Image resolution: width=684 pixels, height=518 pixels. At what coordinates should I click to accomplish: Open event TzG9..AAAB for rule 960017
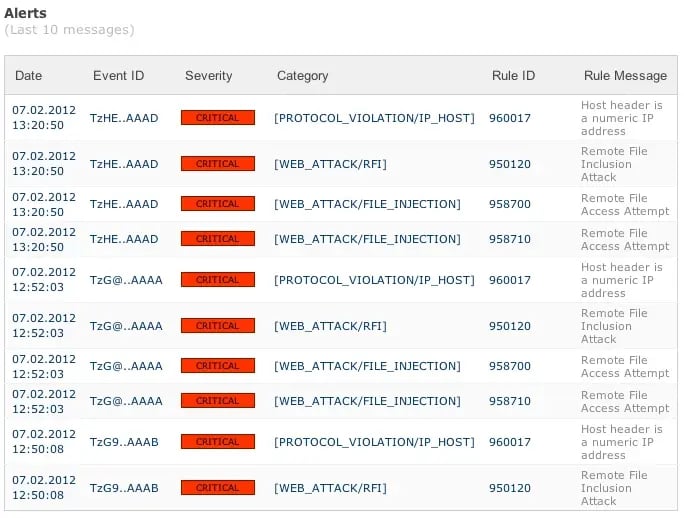[126, 442]
